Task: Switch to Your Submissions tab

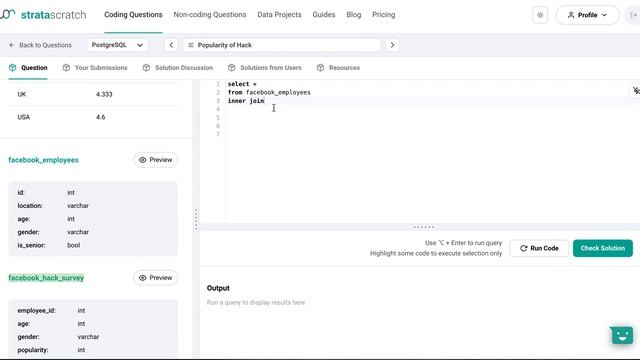Action: click(95, 68)
